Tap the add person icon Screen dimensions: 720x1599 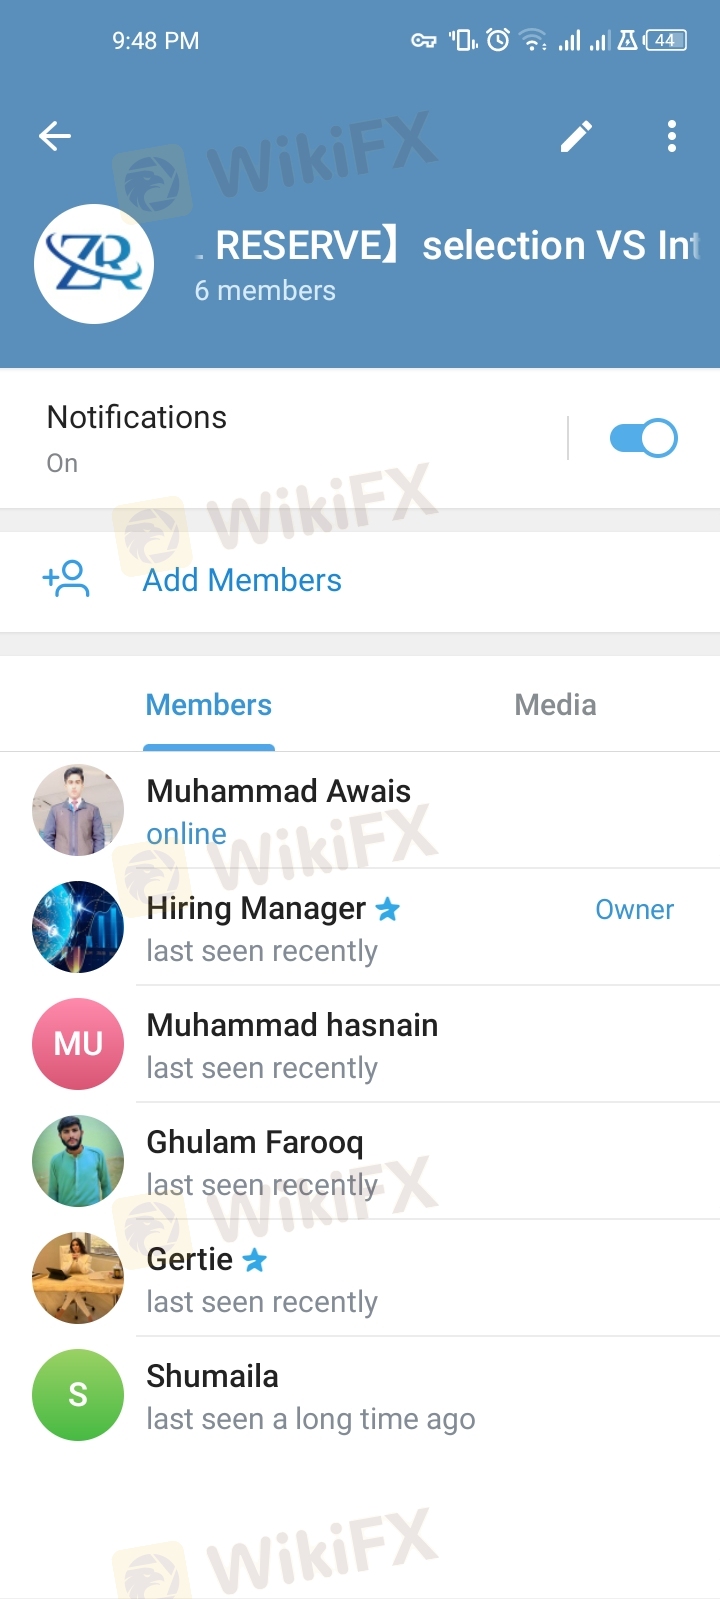point(66,579)
